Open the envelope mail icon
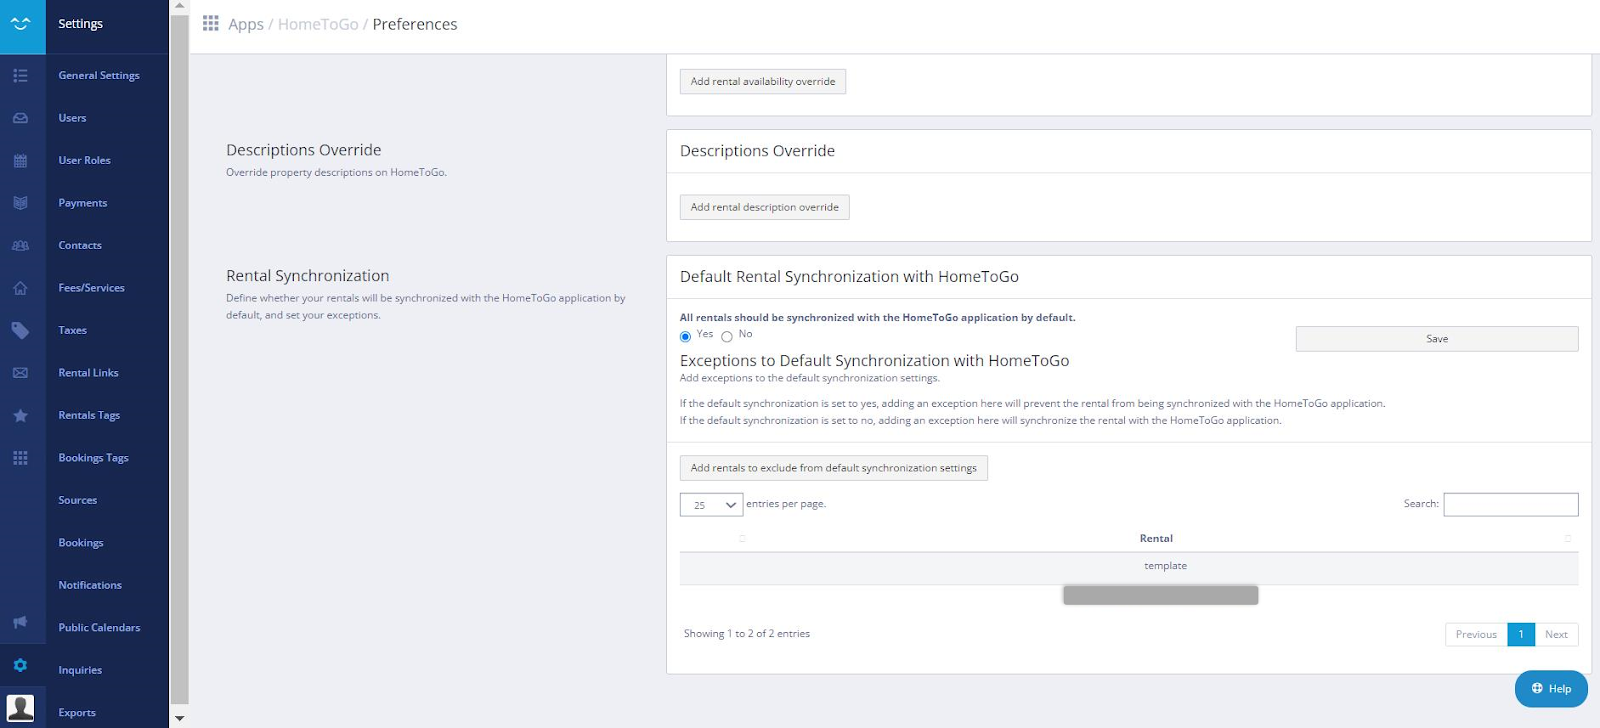This screenshot has height=728, width=1600. 20,373
